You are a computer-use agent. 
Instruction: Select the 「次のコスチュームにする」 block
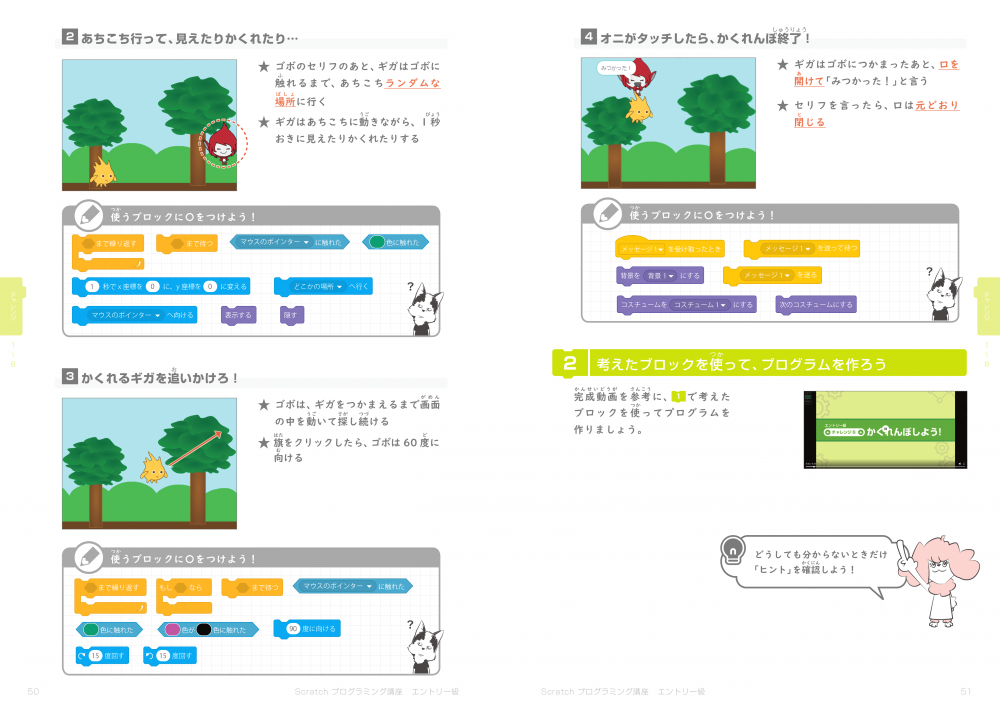817,304
